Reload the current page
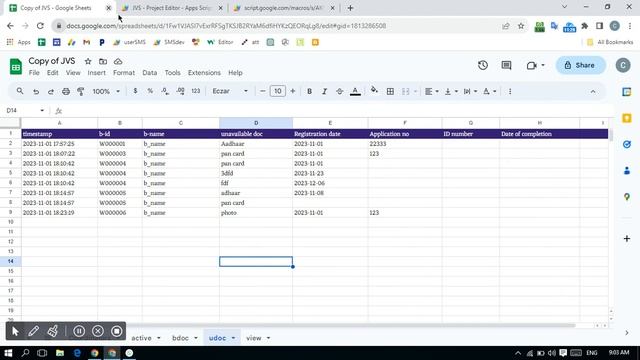The image size is (640, 360). coord(40,26)
